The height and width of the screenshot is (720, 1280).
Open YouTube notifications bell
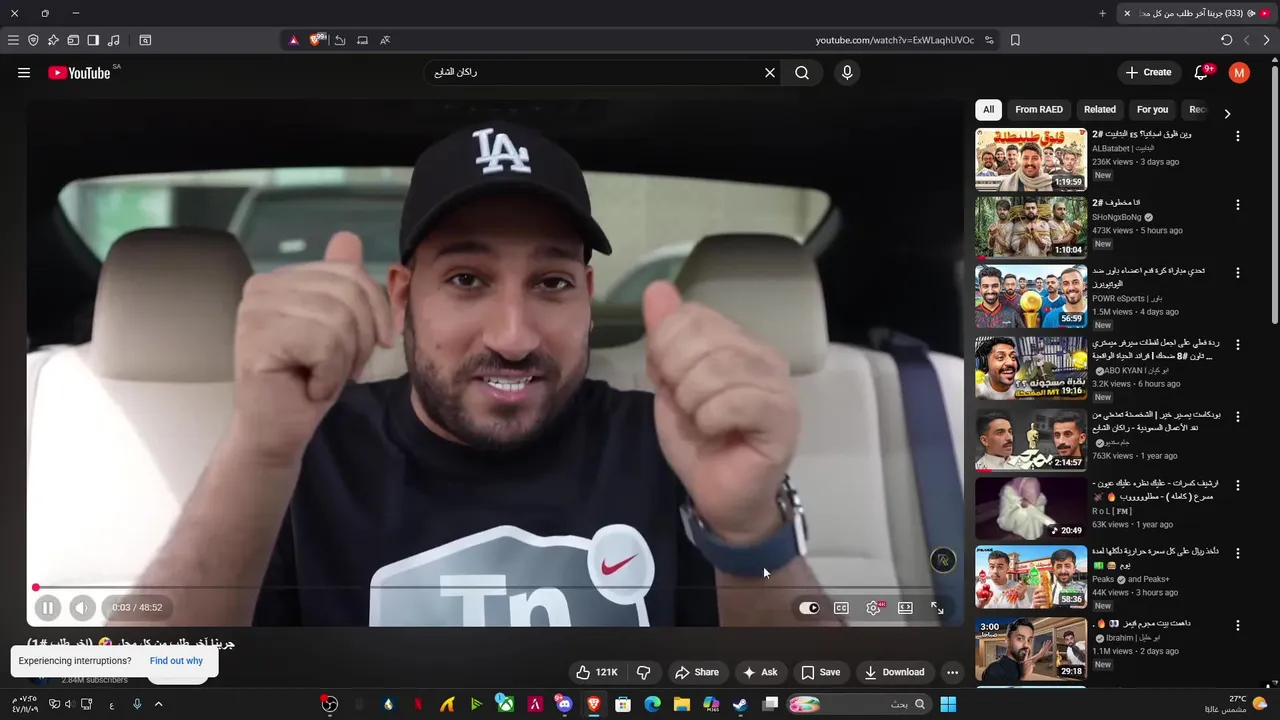tap(1203, 72)
